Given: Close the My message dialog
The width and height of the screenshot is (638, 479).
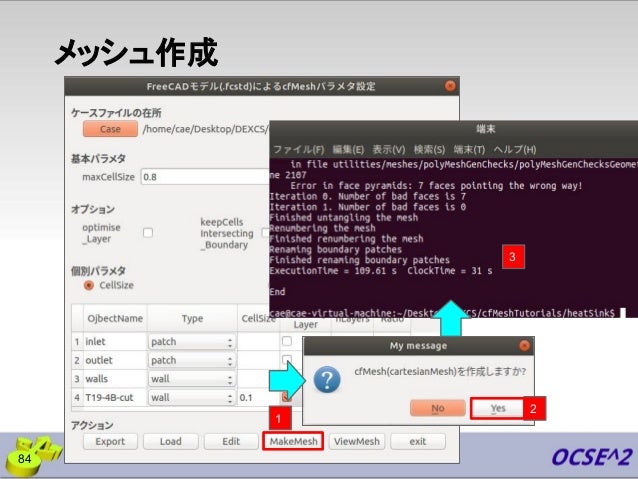Looking at the screenshot, I should pos(524,346).
